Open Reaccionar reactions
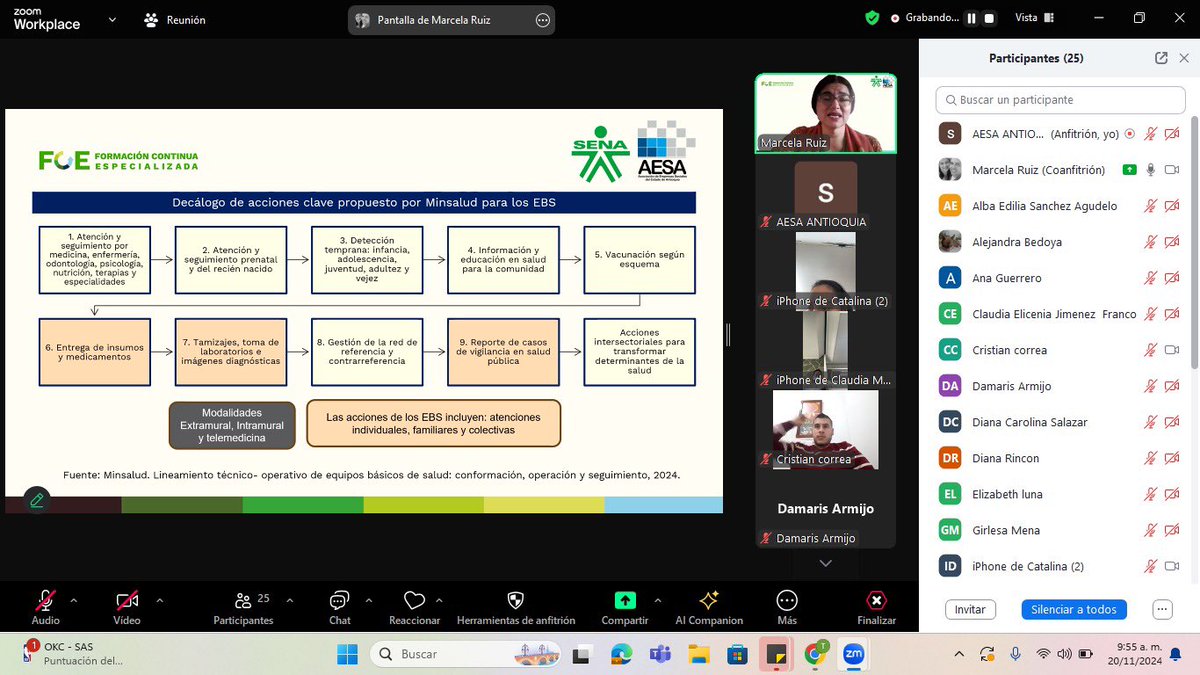1200x675 pixels. [x=414, y=607]
